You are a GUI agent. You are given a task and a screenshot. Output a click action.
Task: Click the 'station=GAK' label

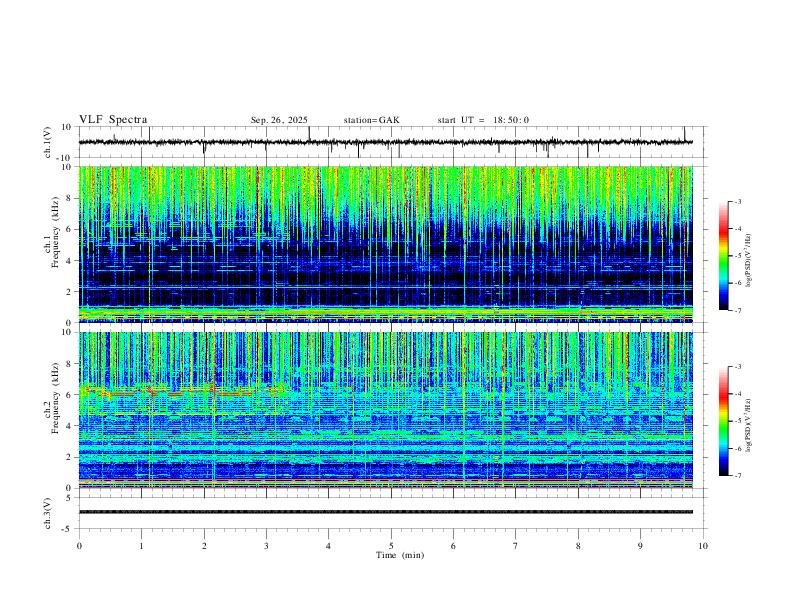pos(371,120)
